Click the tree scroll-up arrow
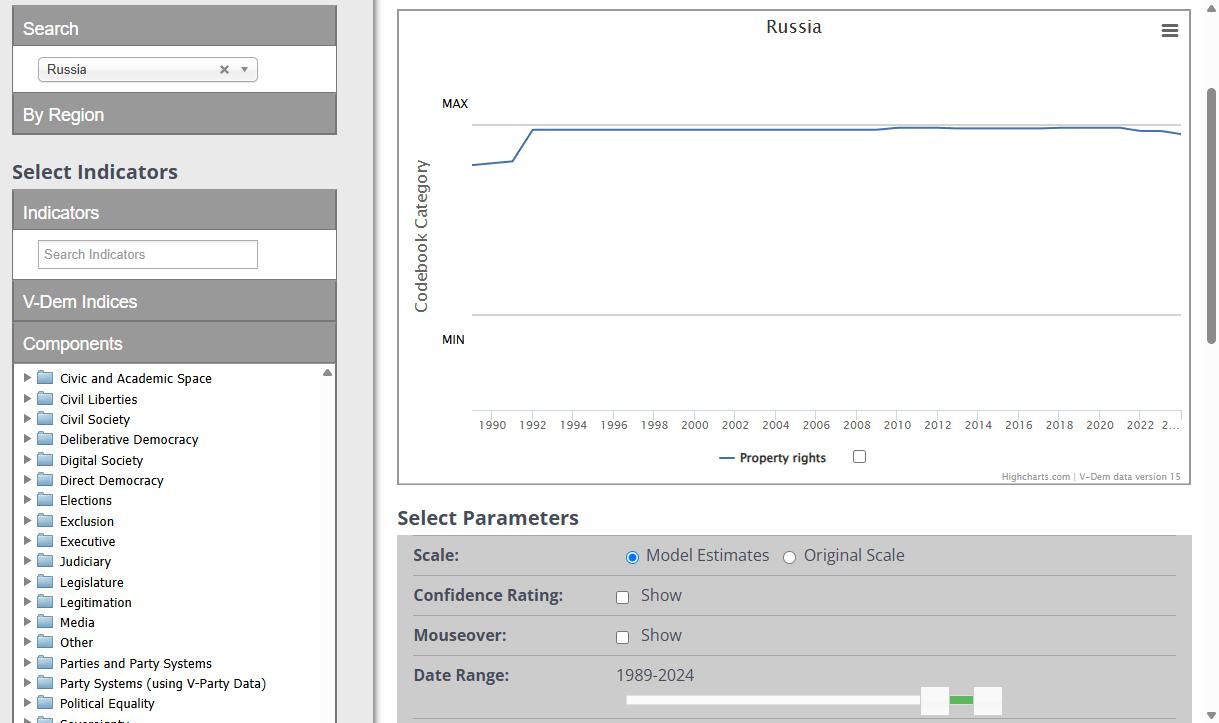Screen dimensions: 1219x723 327,373
